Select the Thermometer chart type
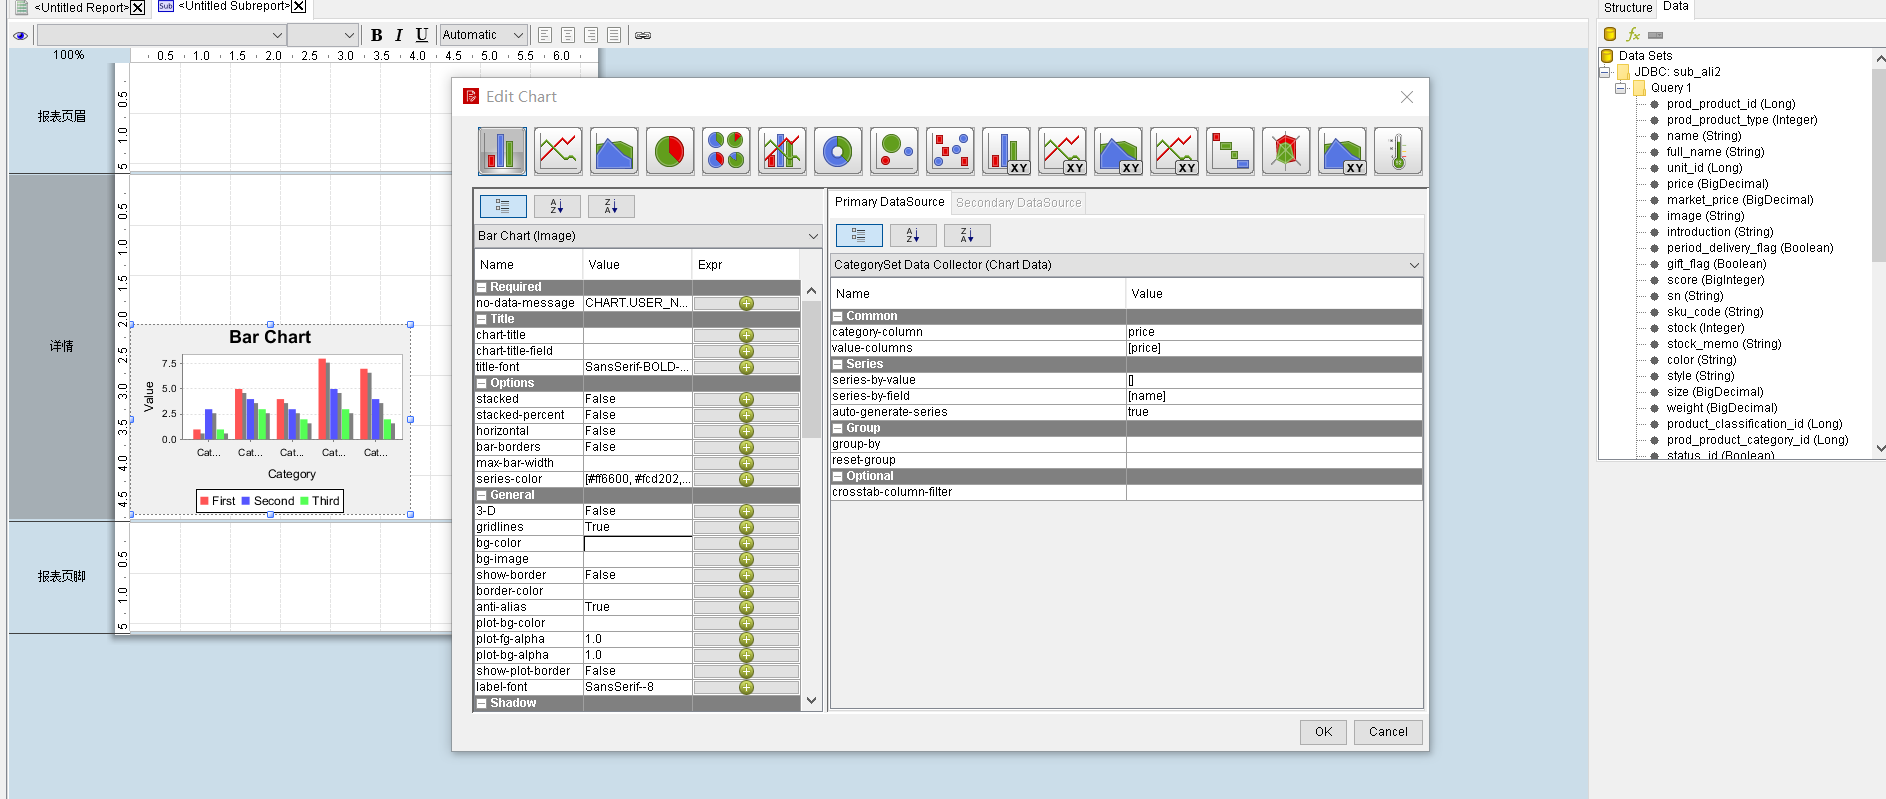This screenshot has height=799, width=1886. click(1398, 151)
